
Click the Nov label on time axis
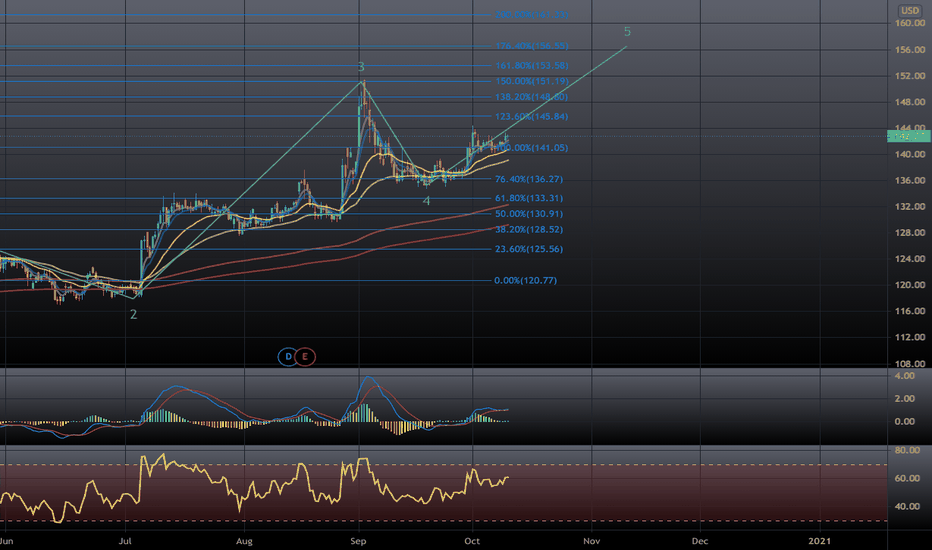click(591, 541)
